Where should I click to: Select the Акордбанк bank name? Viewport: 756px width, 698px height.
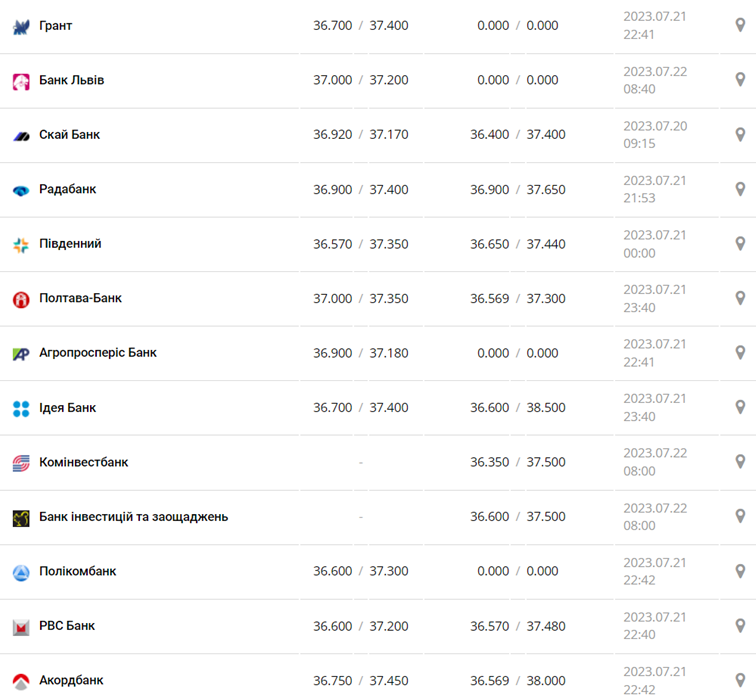(x=71, y=680)
